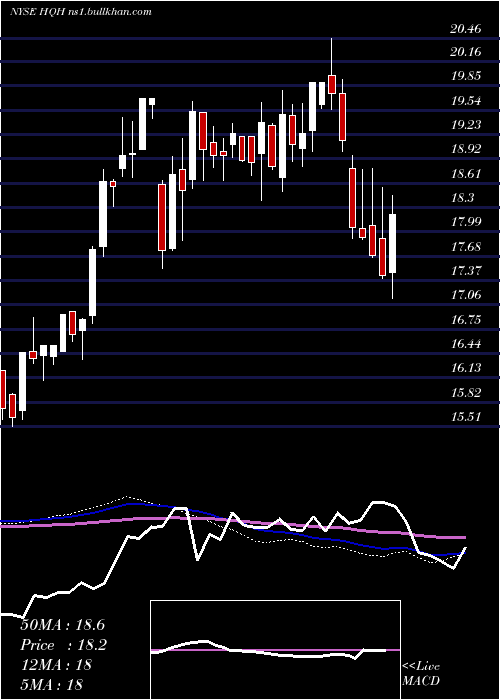Click the 18.61 price axis label

(466, 173)
